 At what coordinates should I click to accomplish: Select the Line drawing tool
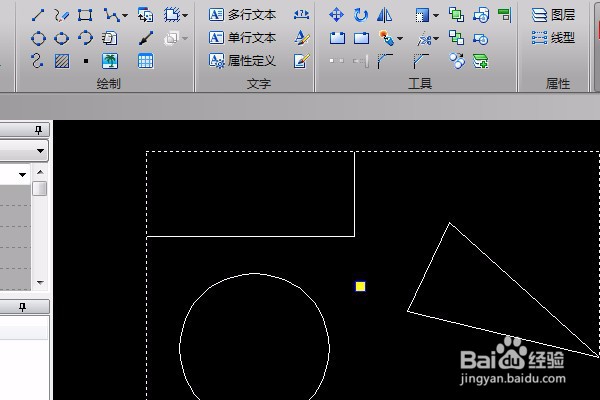(38, 15)
